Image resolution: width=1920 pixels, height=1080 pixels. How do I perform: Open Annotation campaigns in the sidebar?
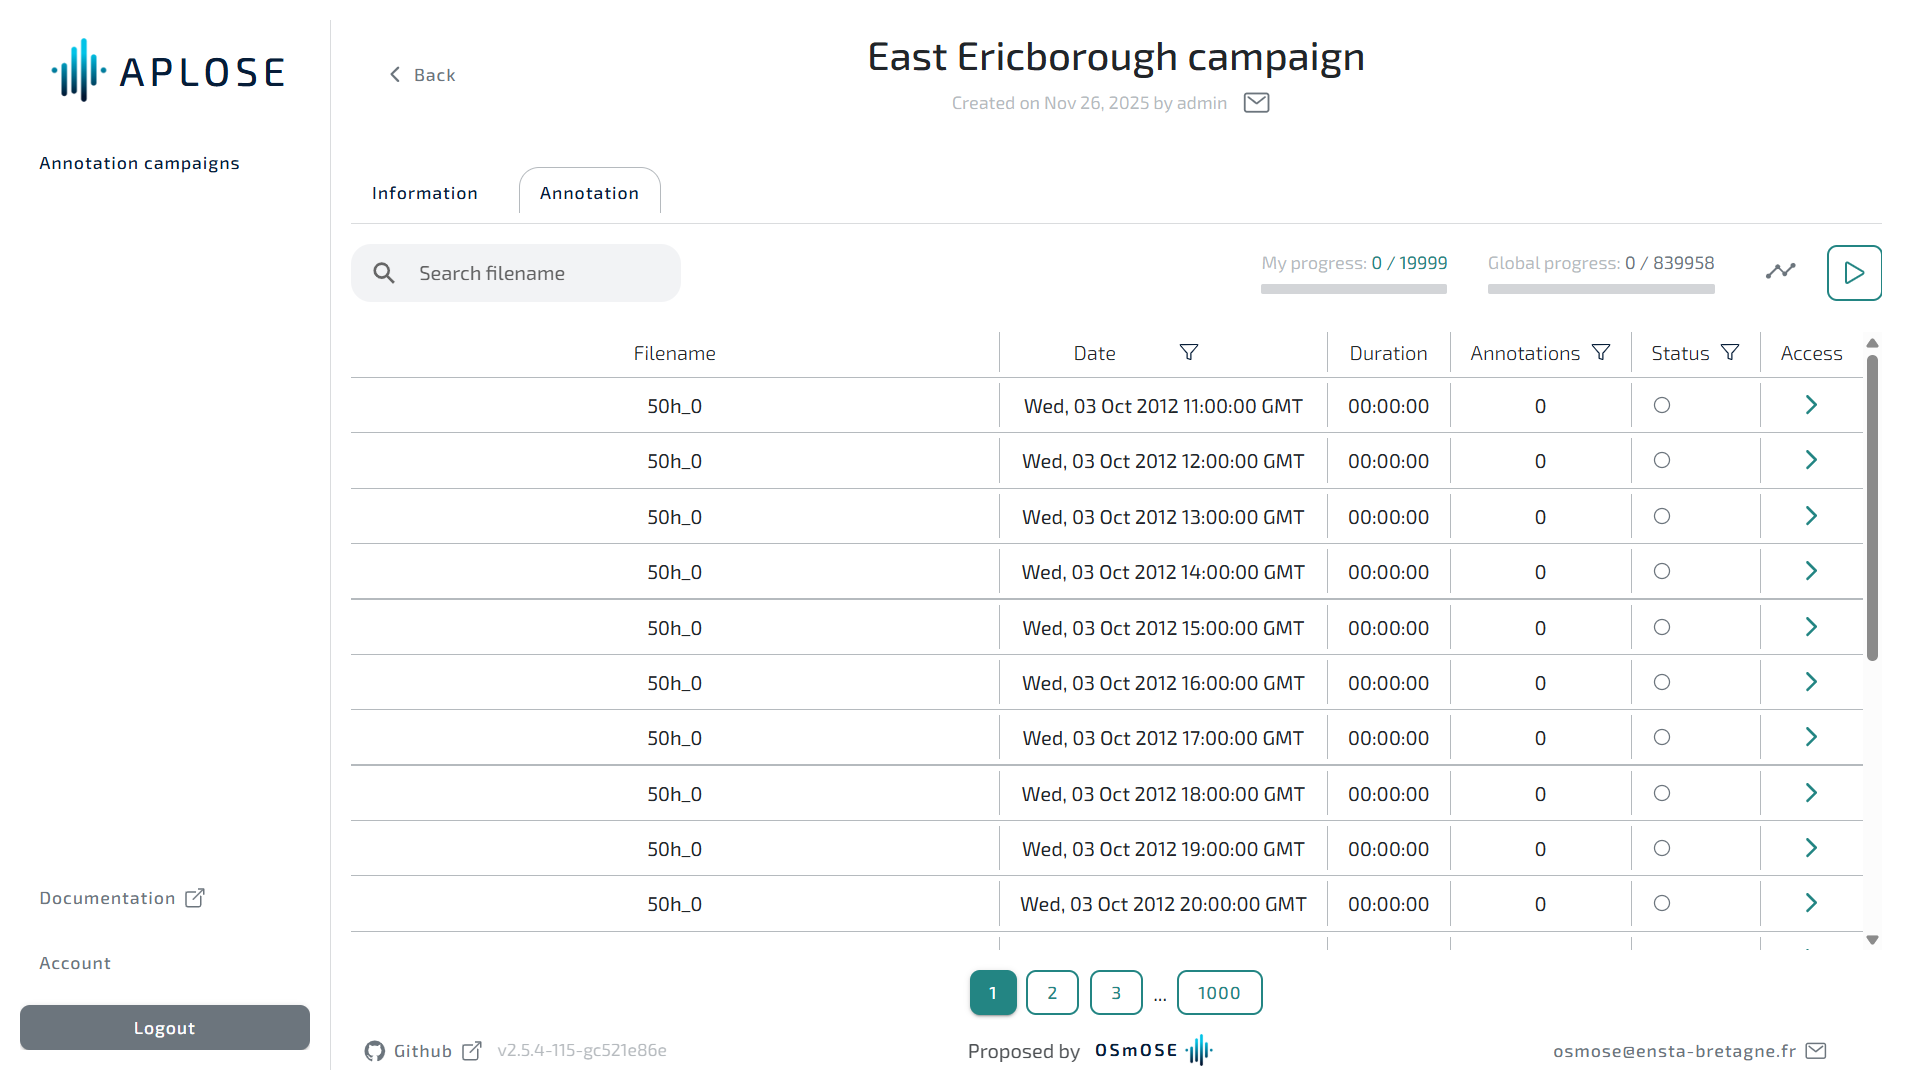point(139,163)
